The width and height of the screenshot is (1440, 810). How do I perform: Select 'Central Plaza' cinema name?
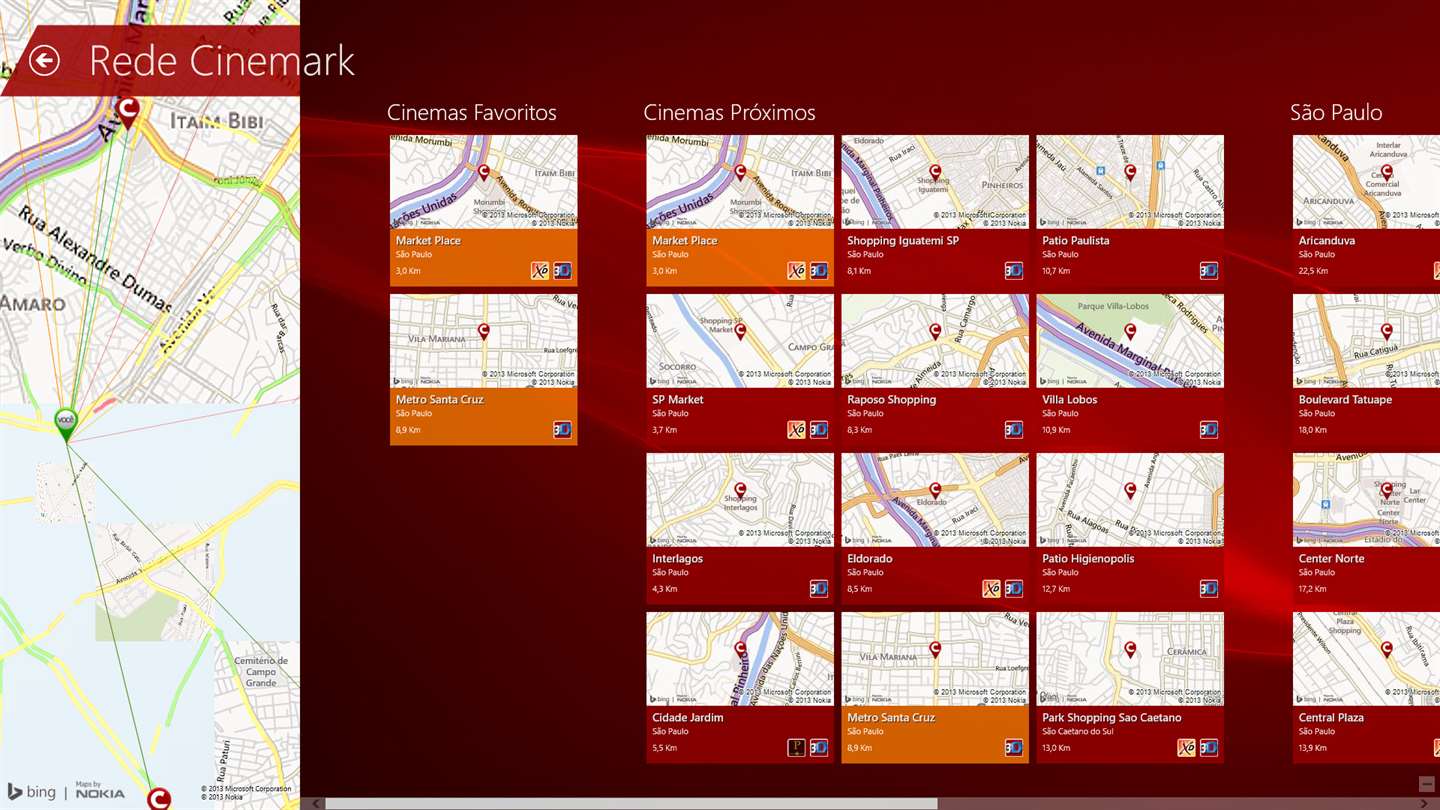pos(1331,718)
